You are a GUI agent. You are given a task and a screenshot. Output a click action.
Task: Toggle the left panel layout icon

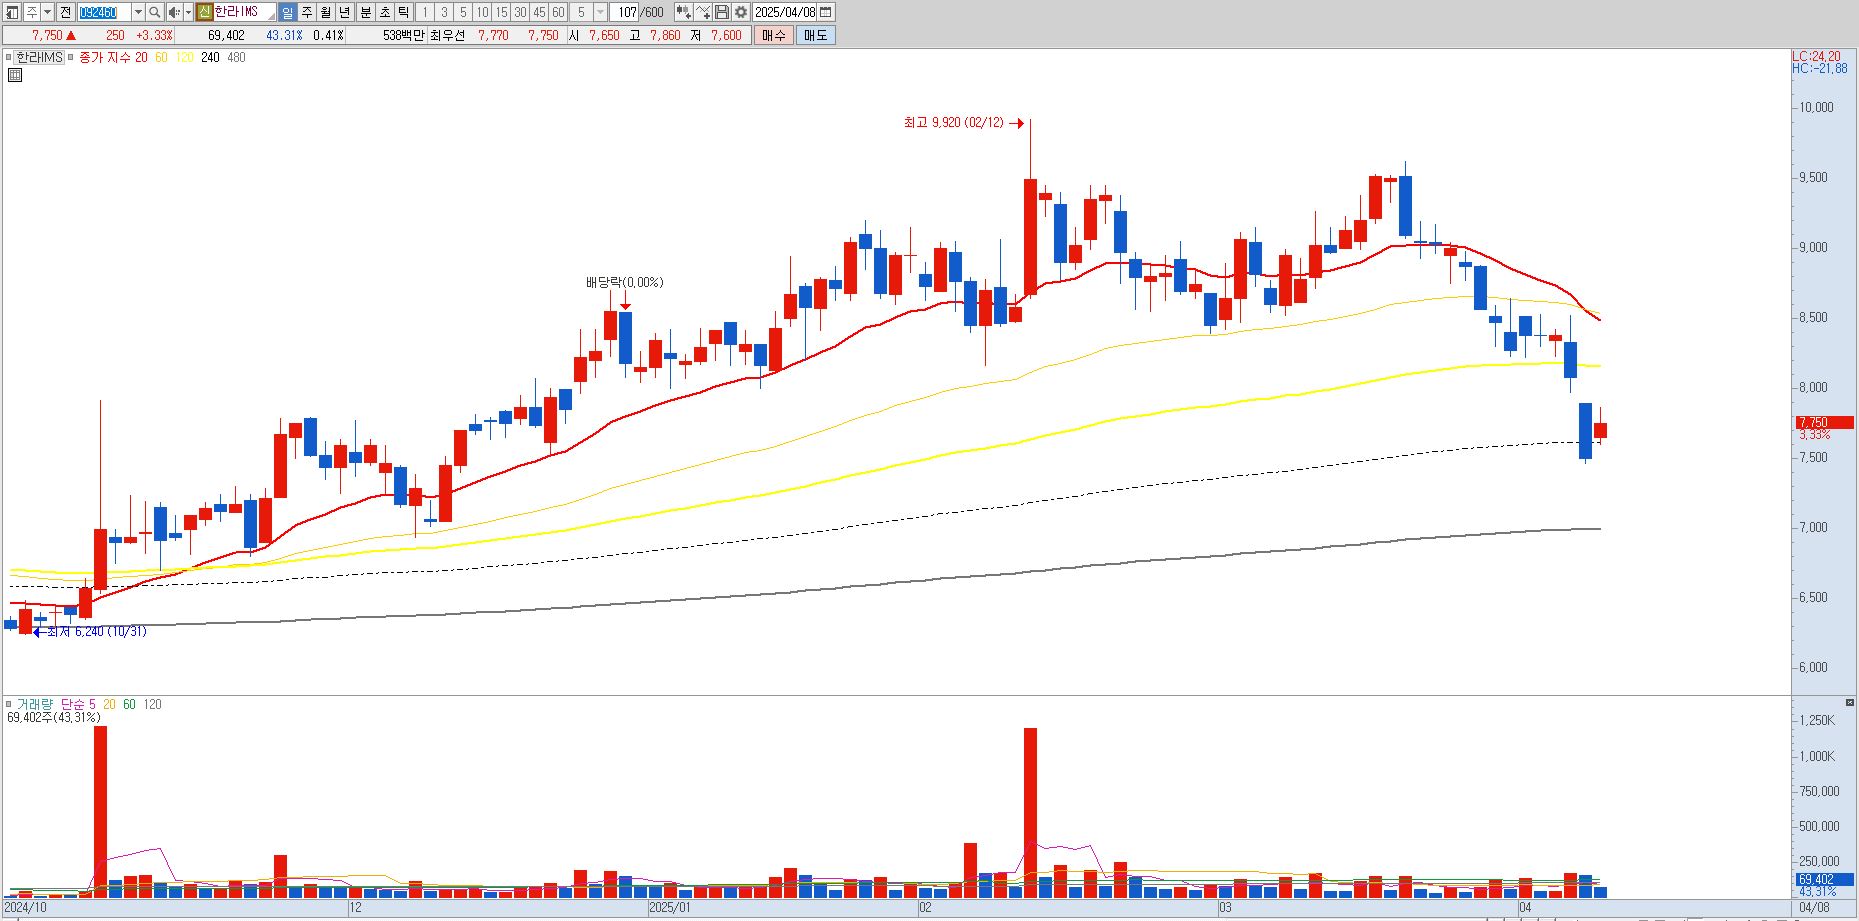12,12
